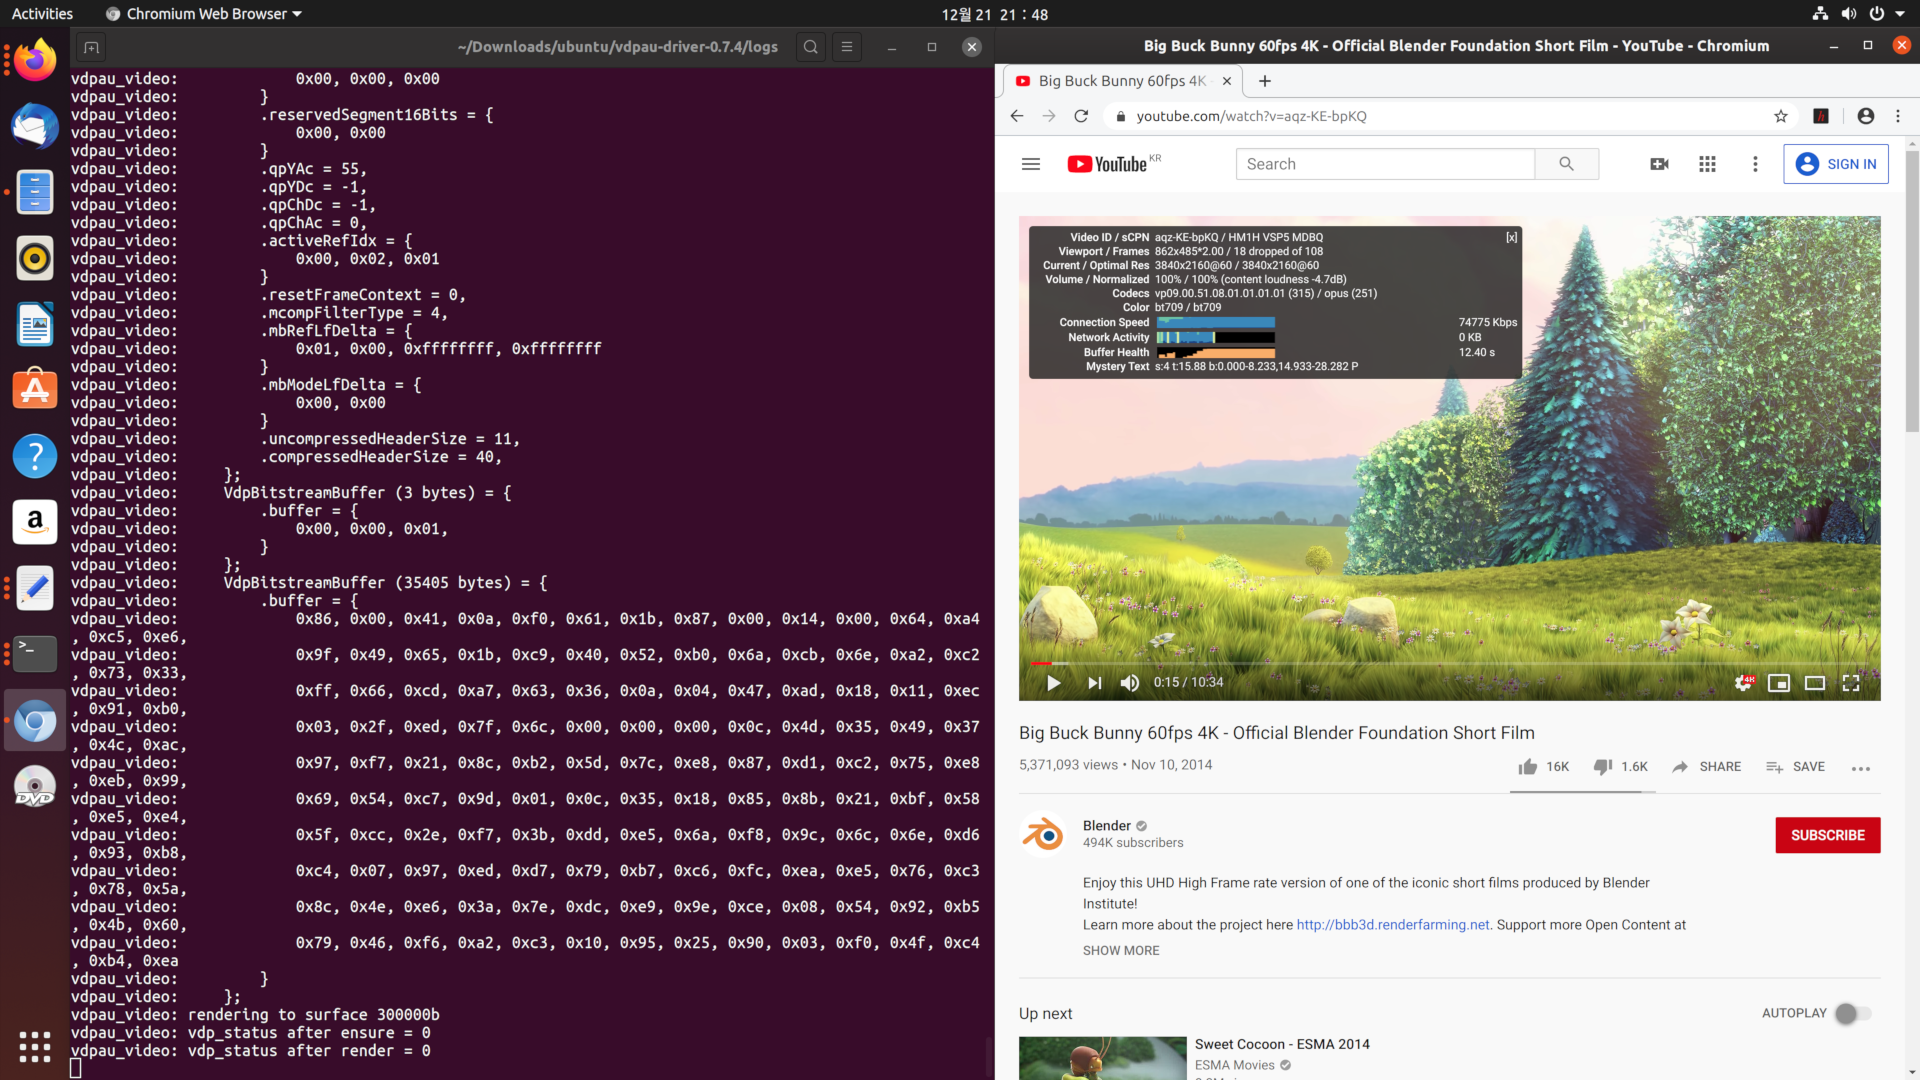This screenshot has height=1080, width=1920.
Task: Open new terminal tab button
Action: [91, 47]
